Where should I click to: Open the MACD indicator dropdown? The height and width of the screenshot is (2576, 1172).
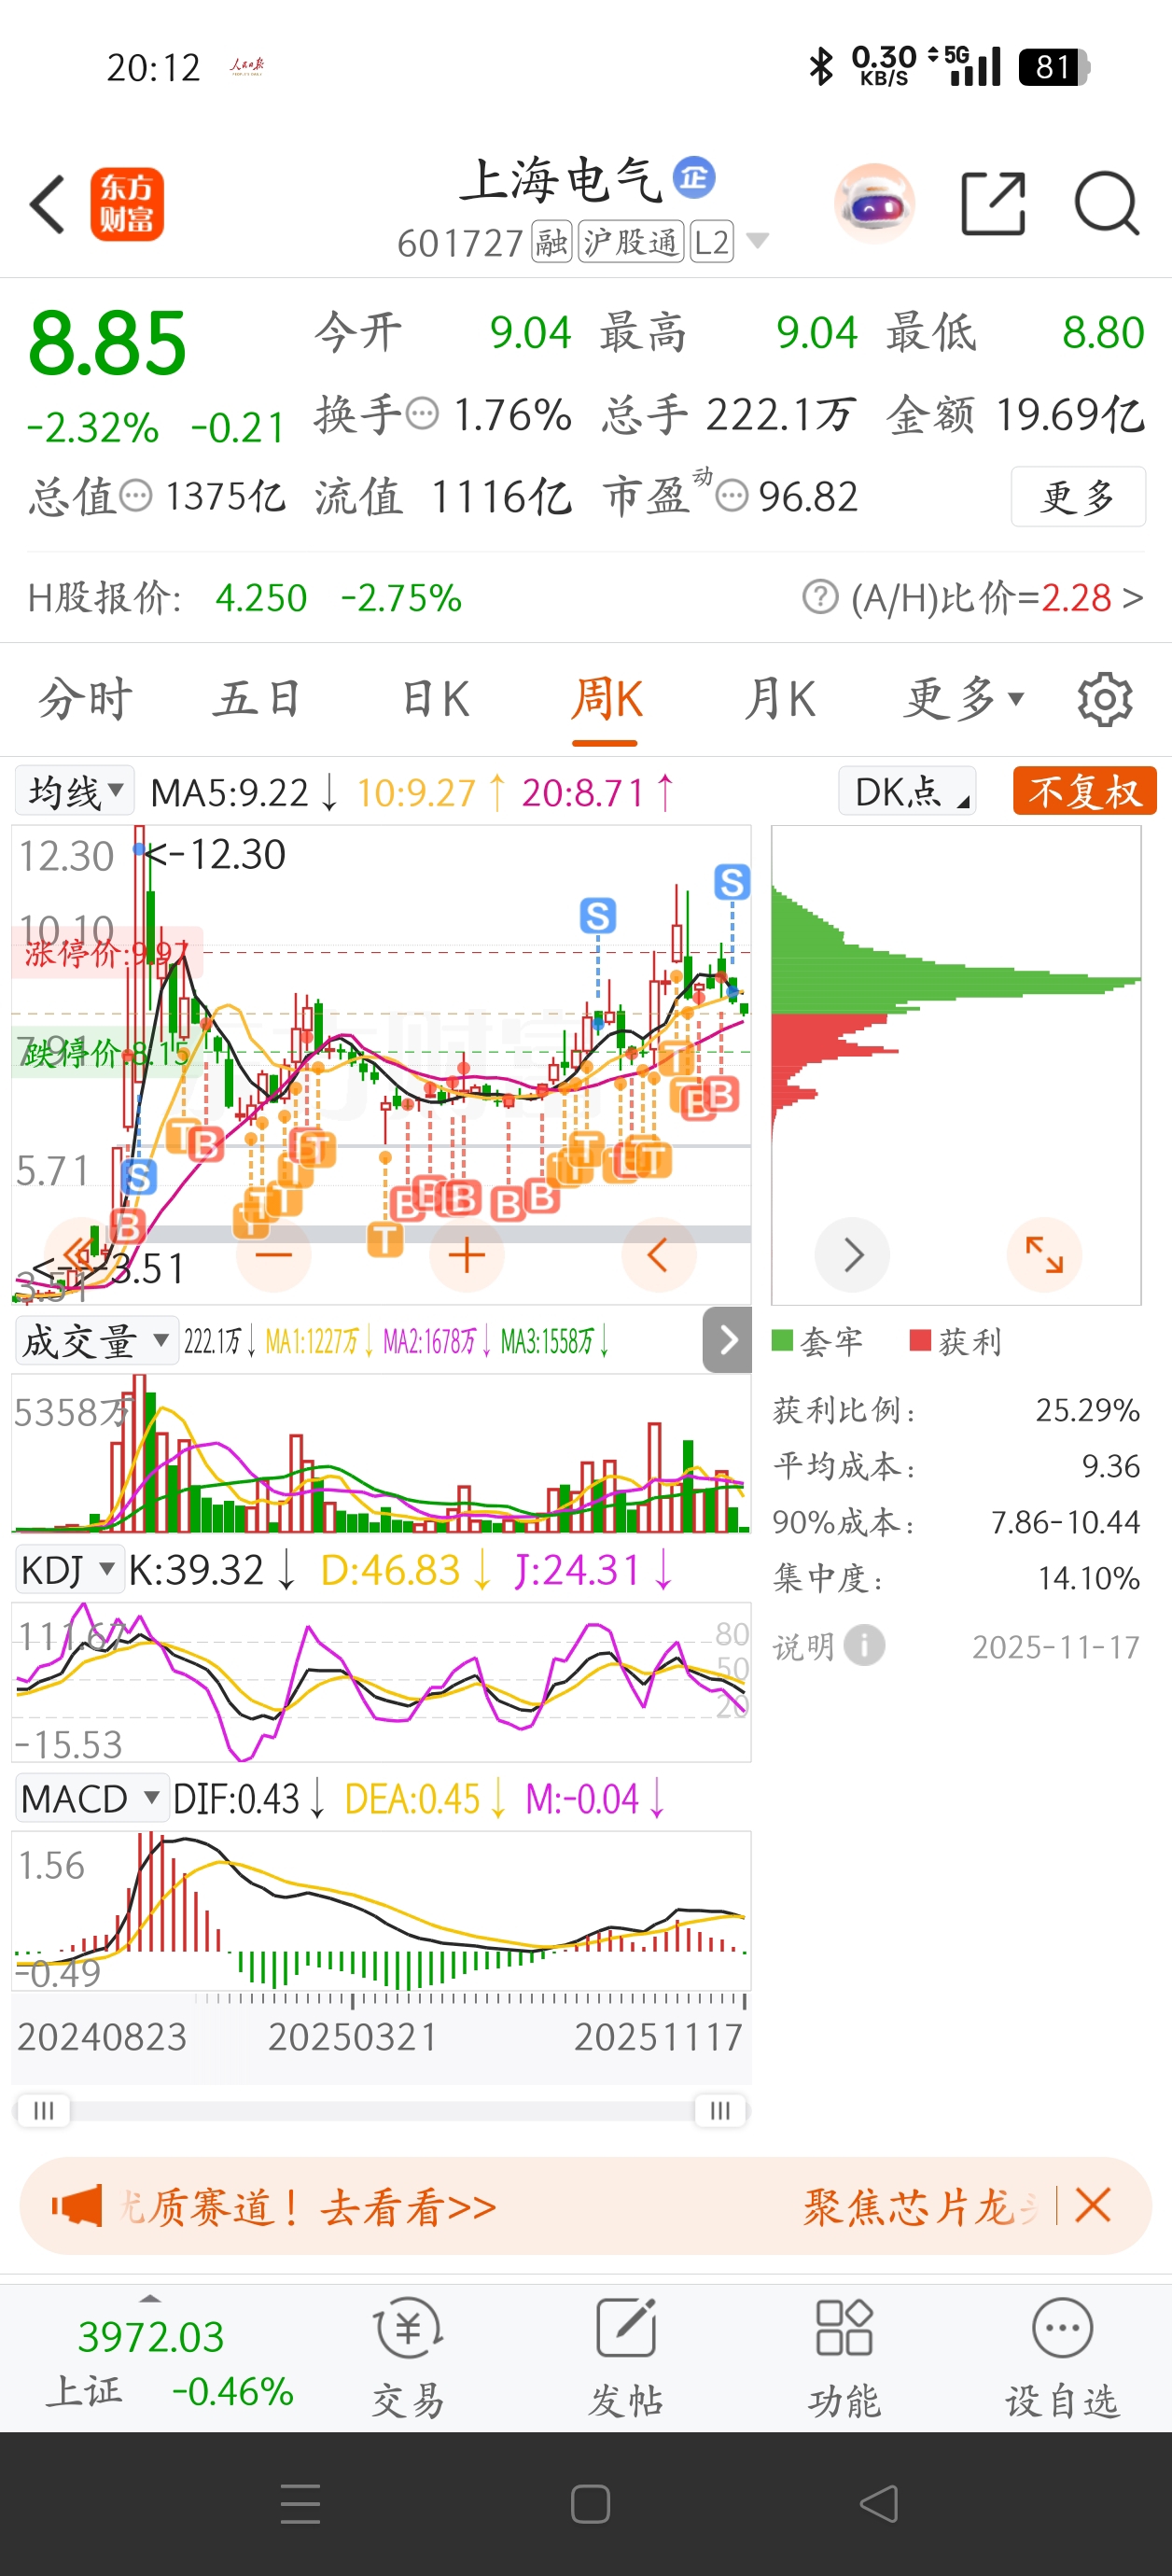[x=91, y=1798]
